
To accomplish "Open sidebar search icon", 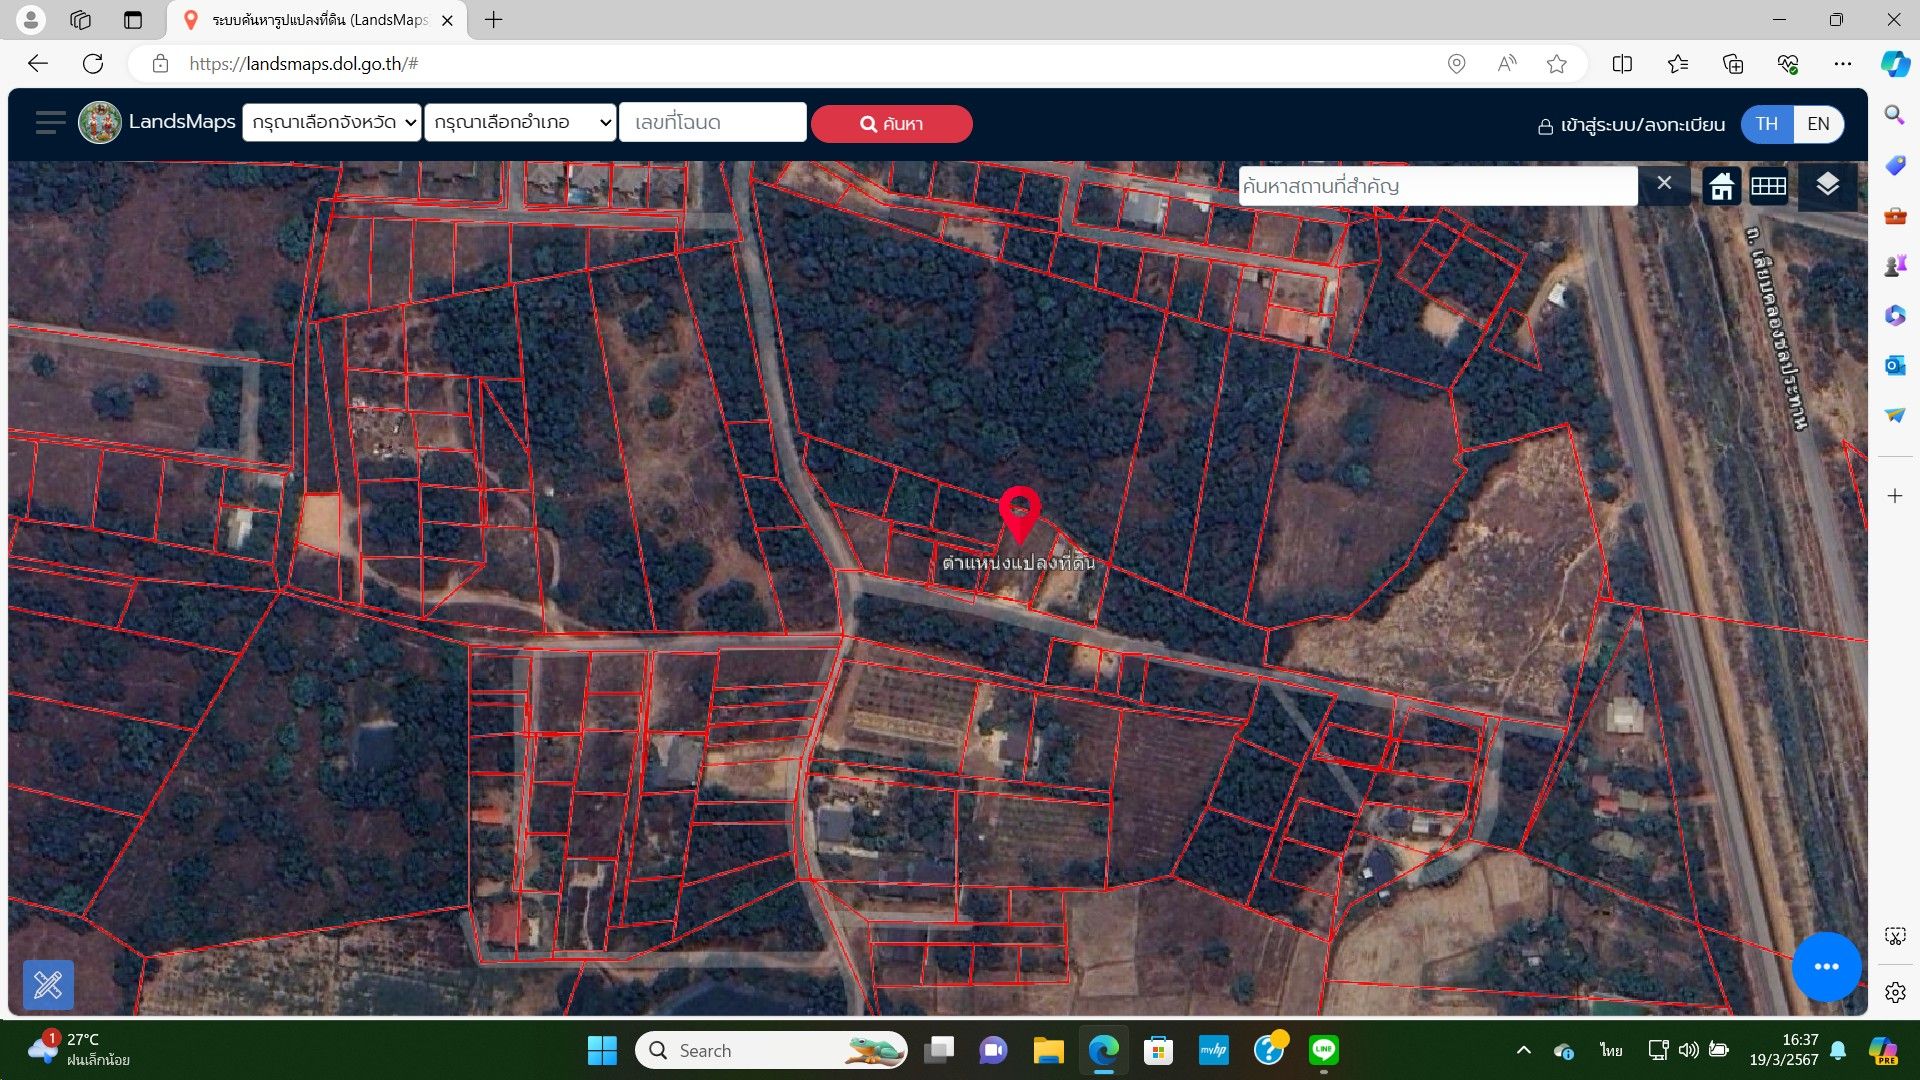I will coord(1895,115).
